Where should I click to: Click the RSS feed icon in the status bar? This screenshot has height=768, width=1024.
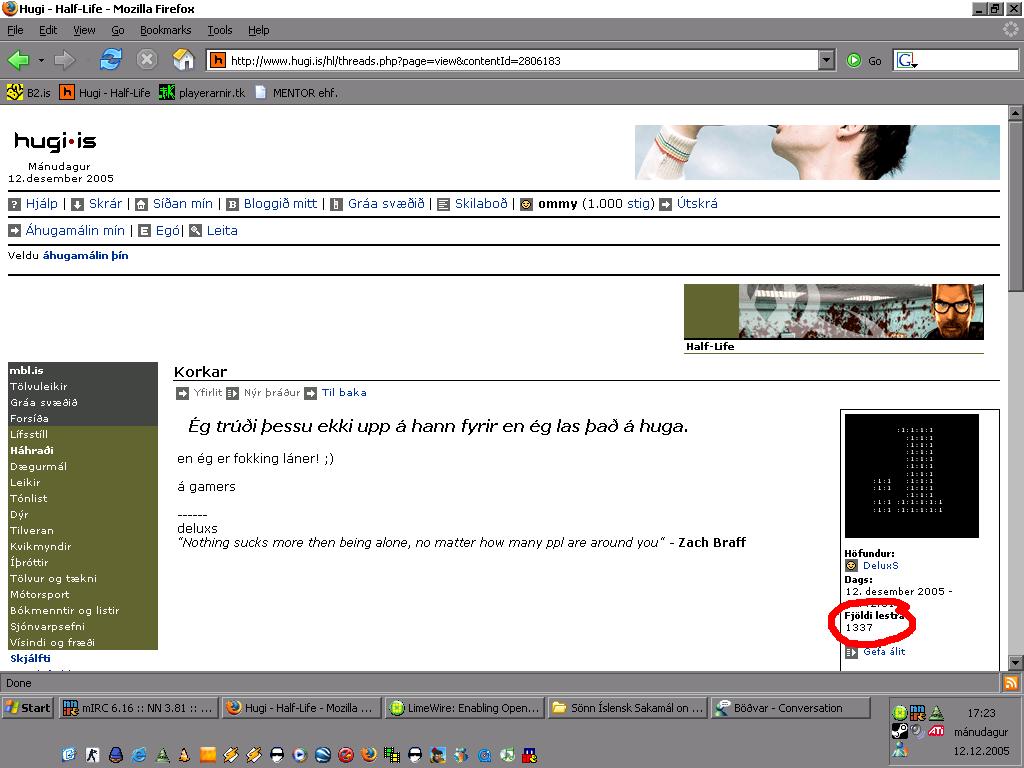click(1011, 683)
